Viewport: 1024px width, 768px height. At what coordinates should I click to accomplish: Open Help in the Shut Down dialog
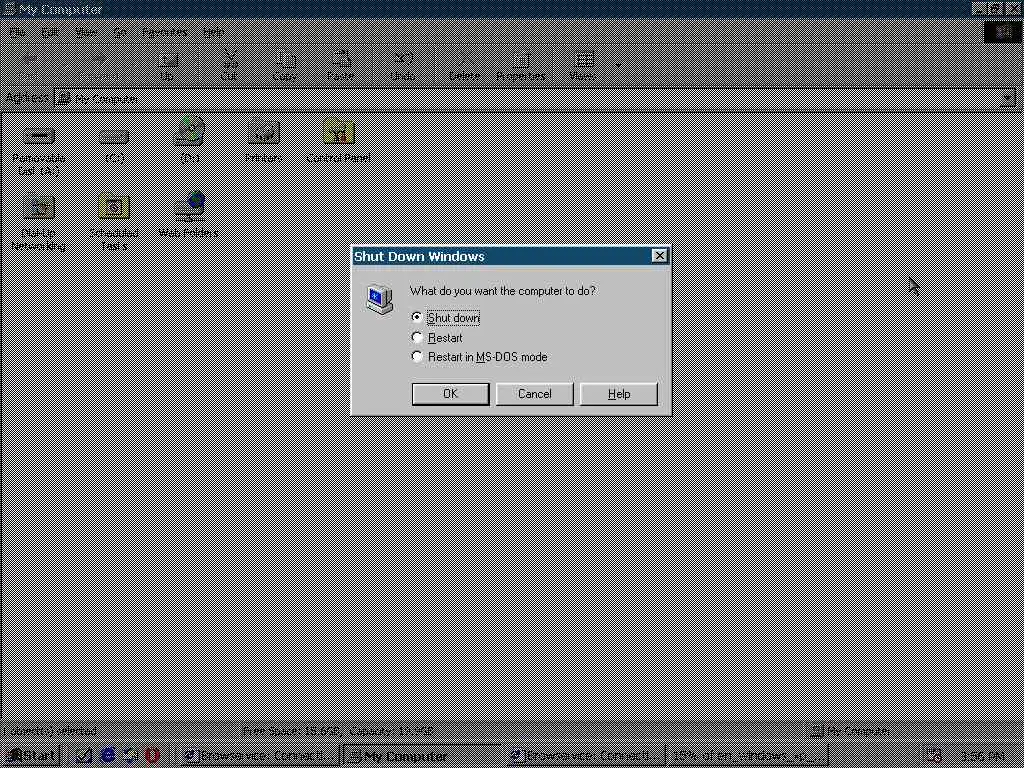618,394
